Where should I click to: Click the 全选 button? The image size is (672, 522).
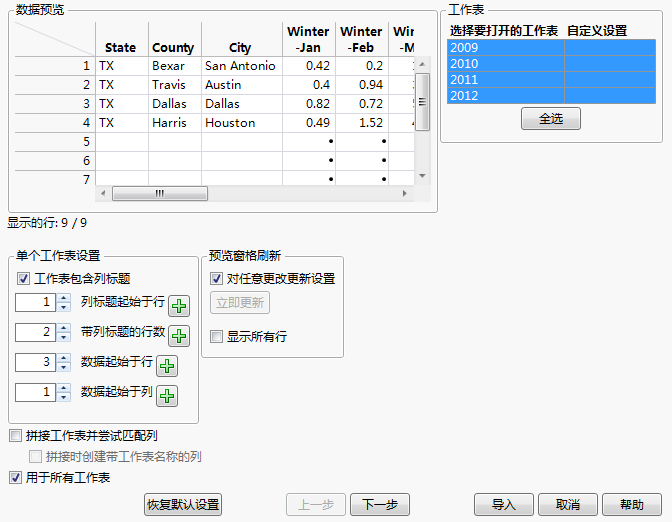point(551,118)
